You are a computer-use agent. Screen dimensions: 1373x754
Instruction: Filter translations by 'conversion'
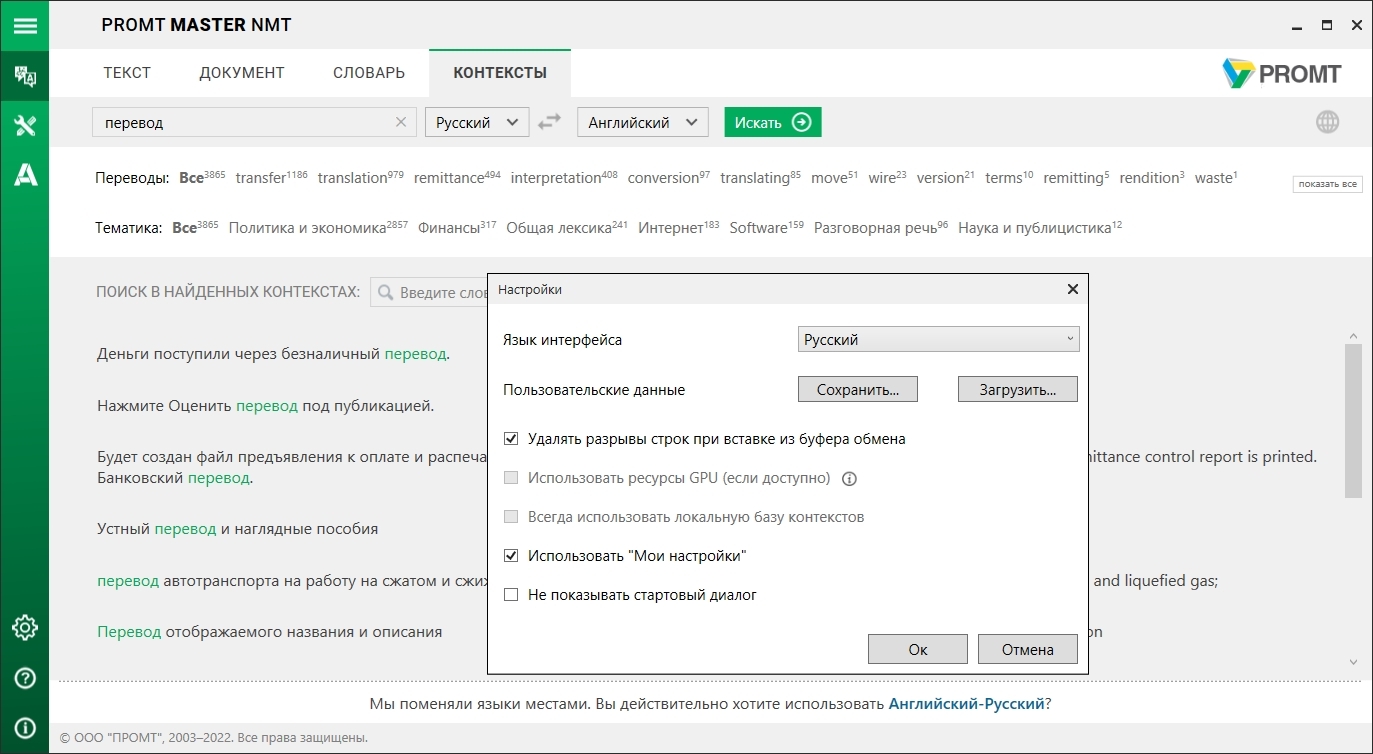tap(668, 177)
